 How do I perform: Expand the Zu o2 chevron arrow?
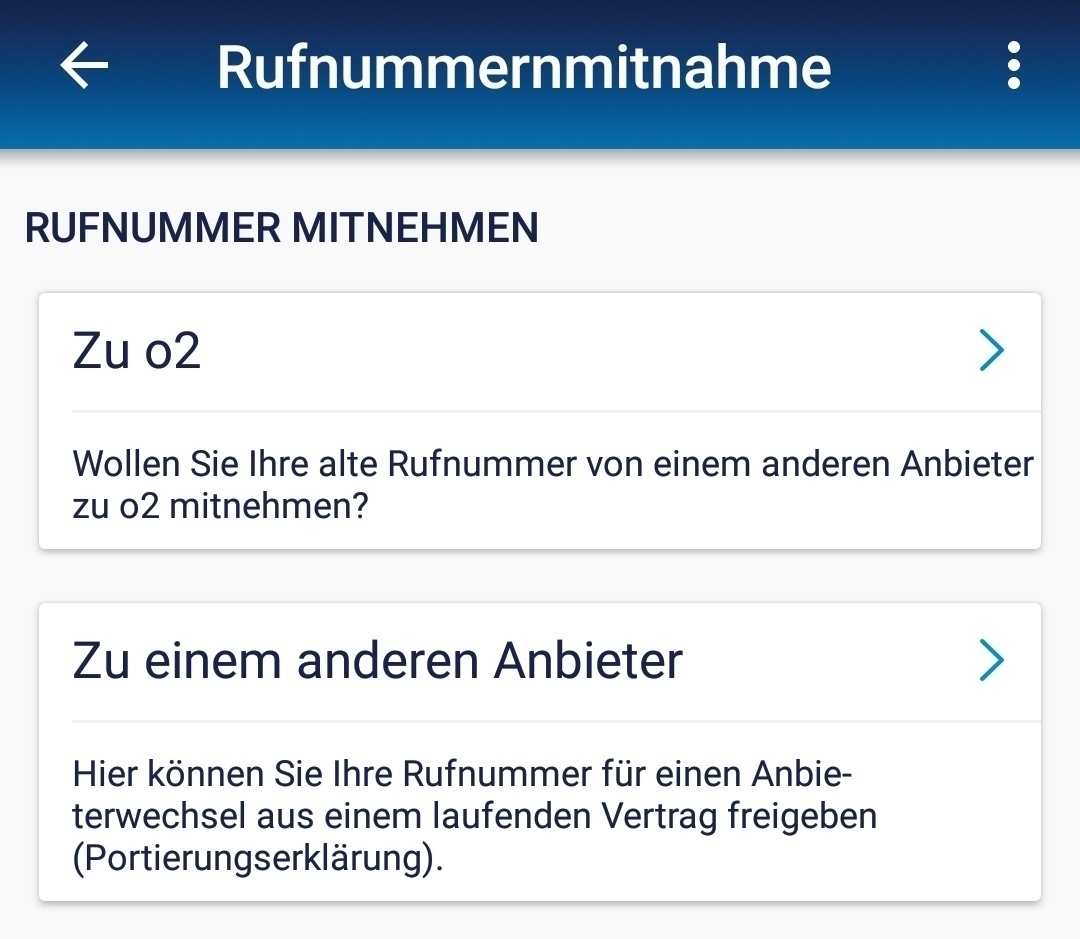click(991, 351)
